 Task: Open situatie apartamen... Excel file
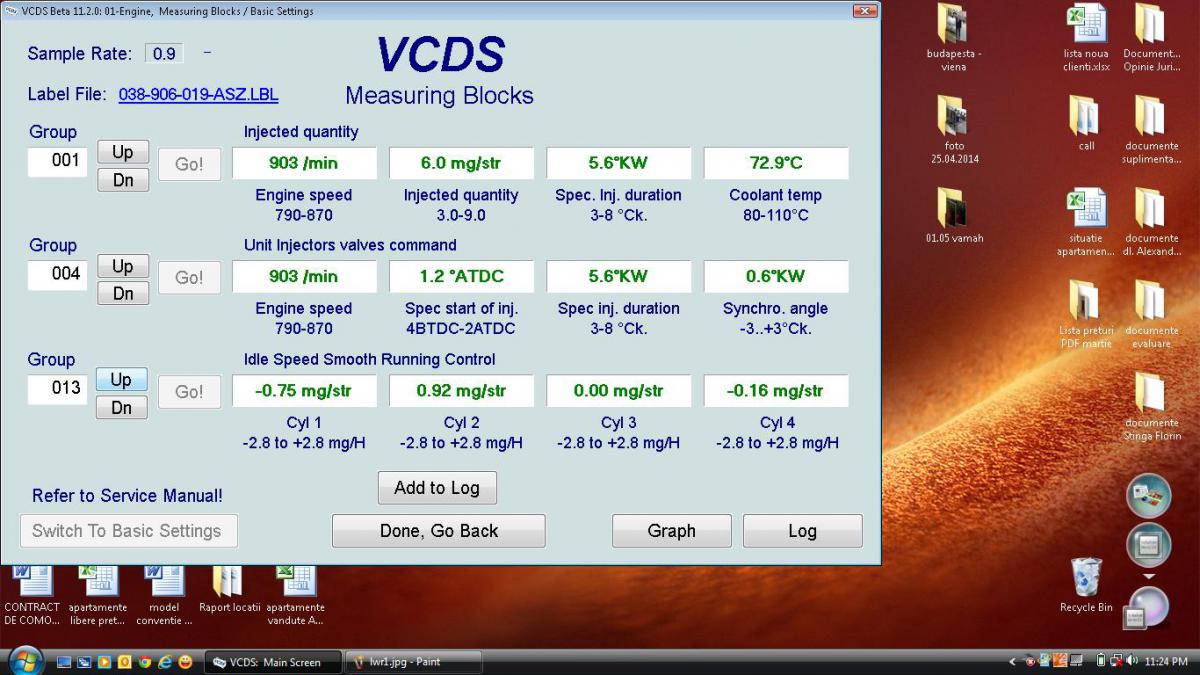point(1087,223)
